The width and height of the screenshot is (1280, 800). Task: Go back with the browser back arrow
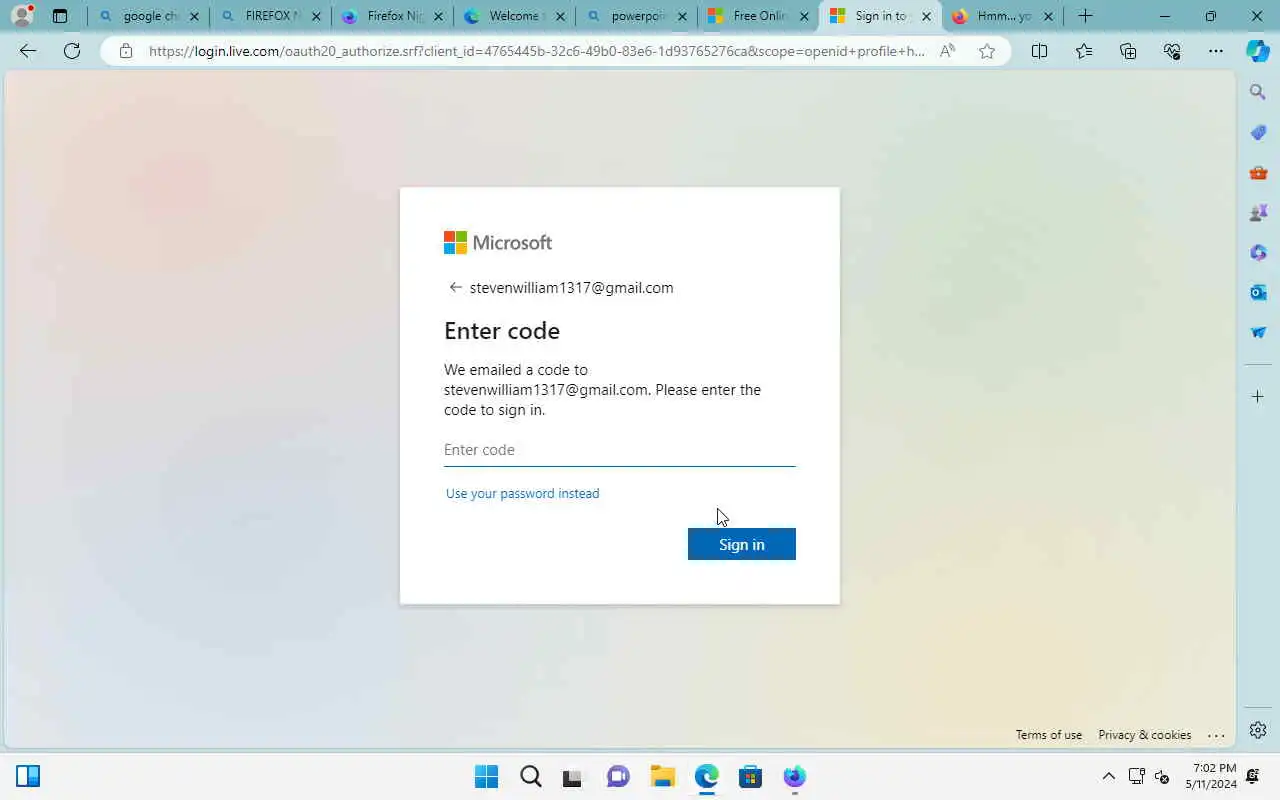[x=28, y=51]
